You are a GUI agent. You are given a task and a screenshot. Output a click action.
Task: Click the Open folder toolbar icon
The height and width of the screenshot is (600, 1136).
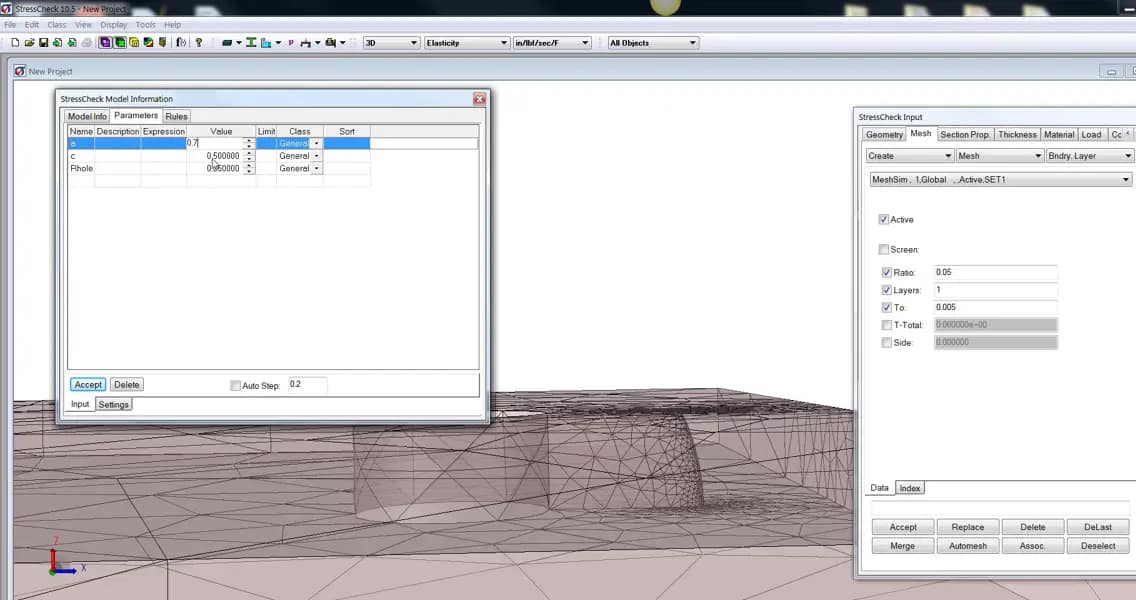(x=29, y=43)
